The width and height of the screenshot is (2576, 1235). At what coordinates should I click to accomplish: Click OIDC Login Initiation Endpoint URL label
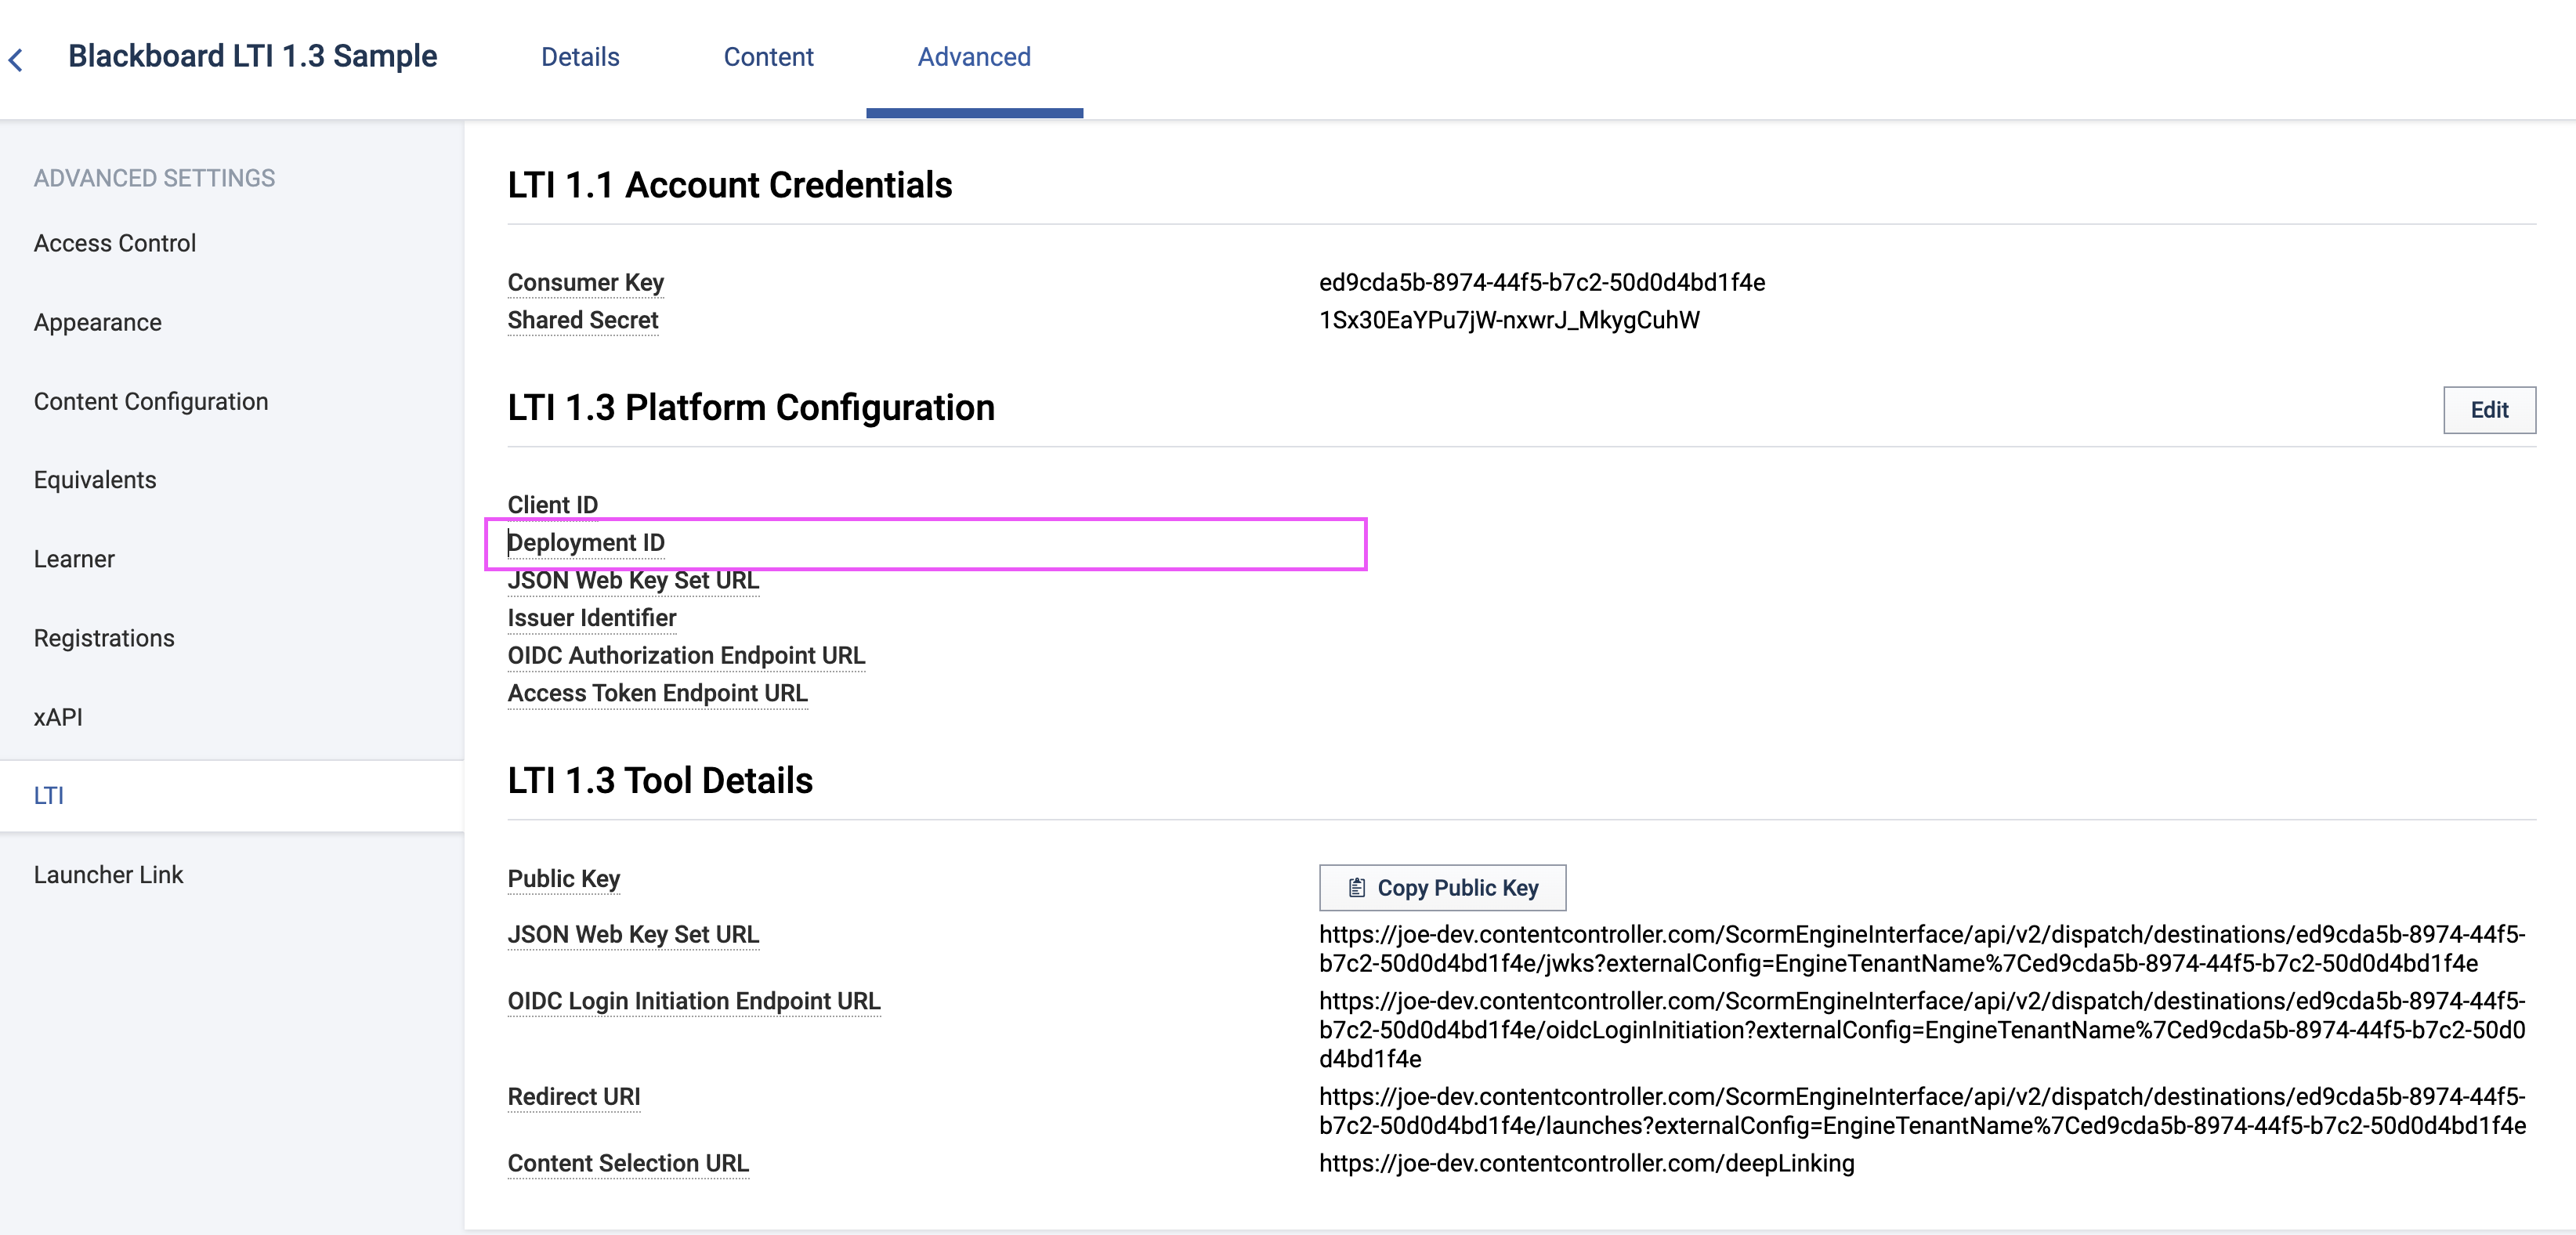click(694, 1002)
